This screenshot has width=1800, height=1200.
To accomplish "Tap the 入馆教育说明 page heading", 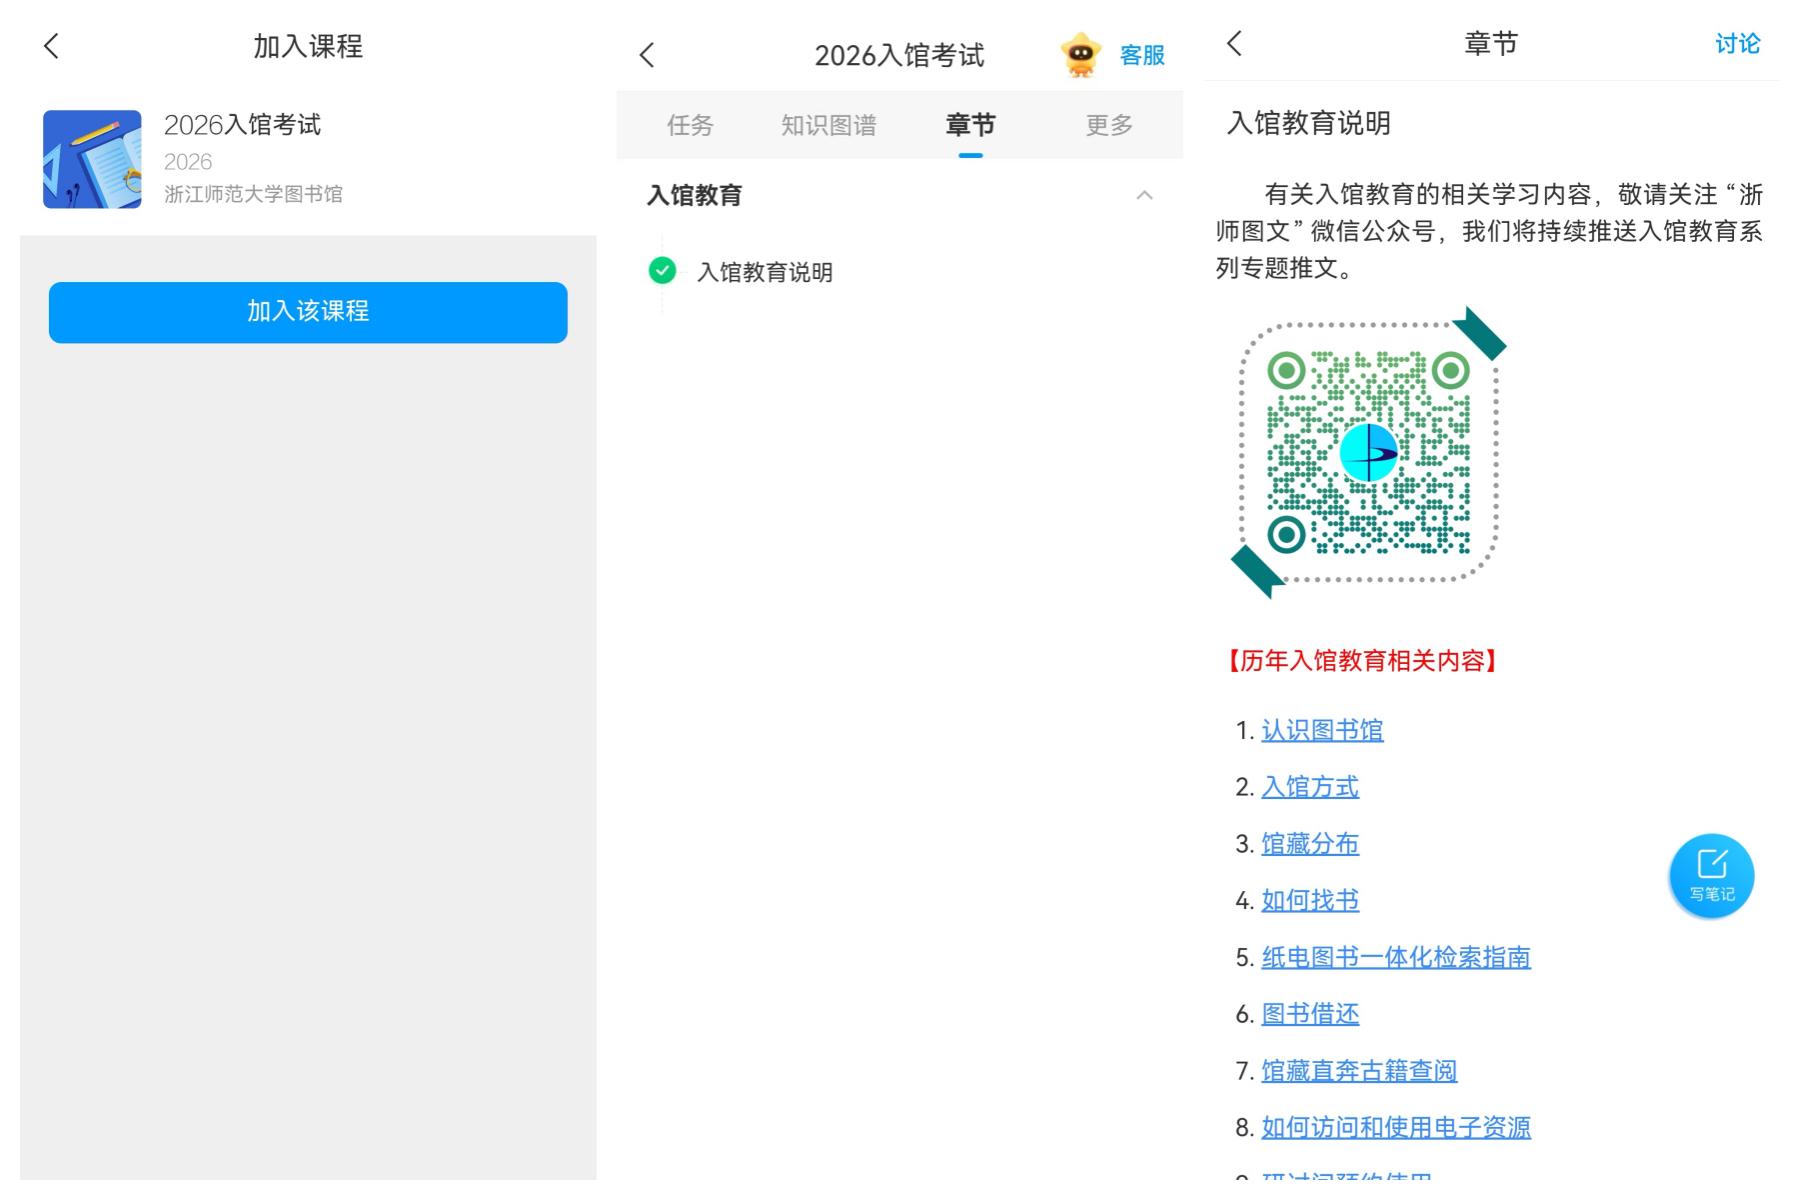I will [x=1309, y=123].
